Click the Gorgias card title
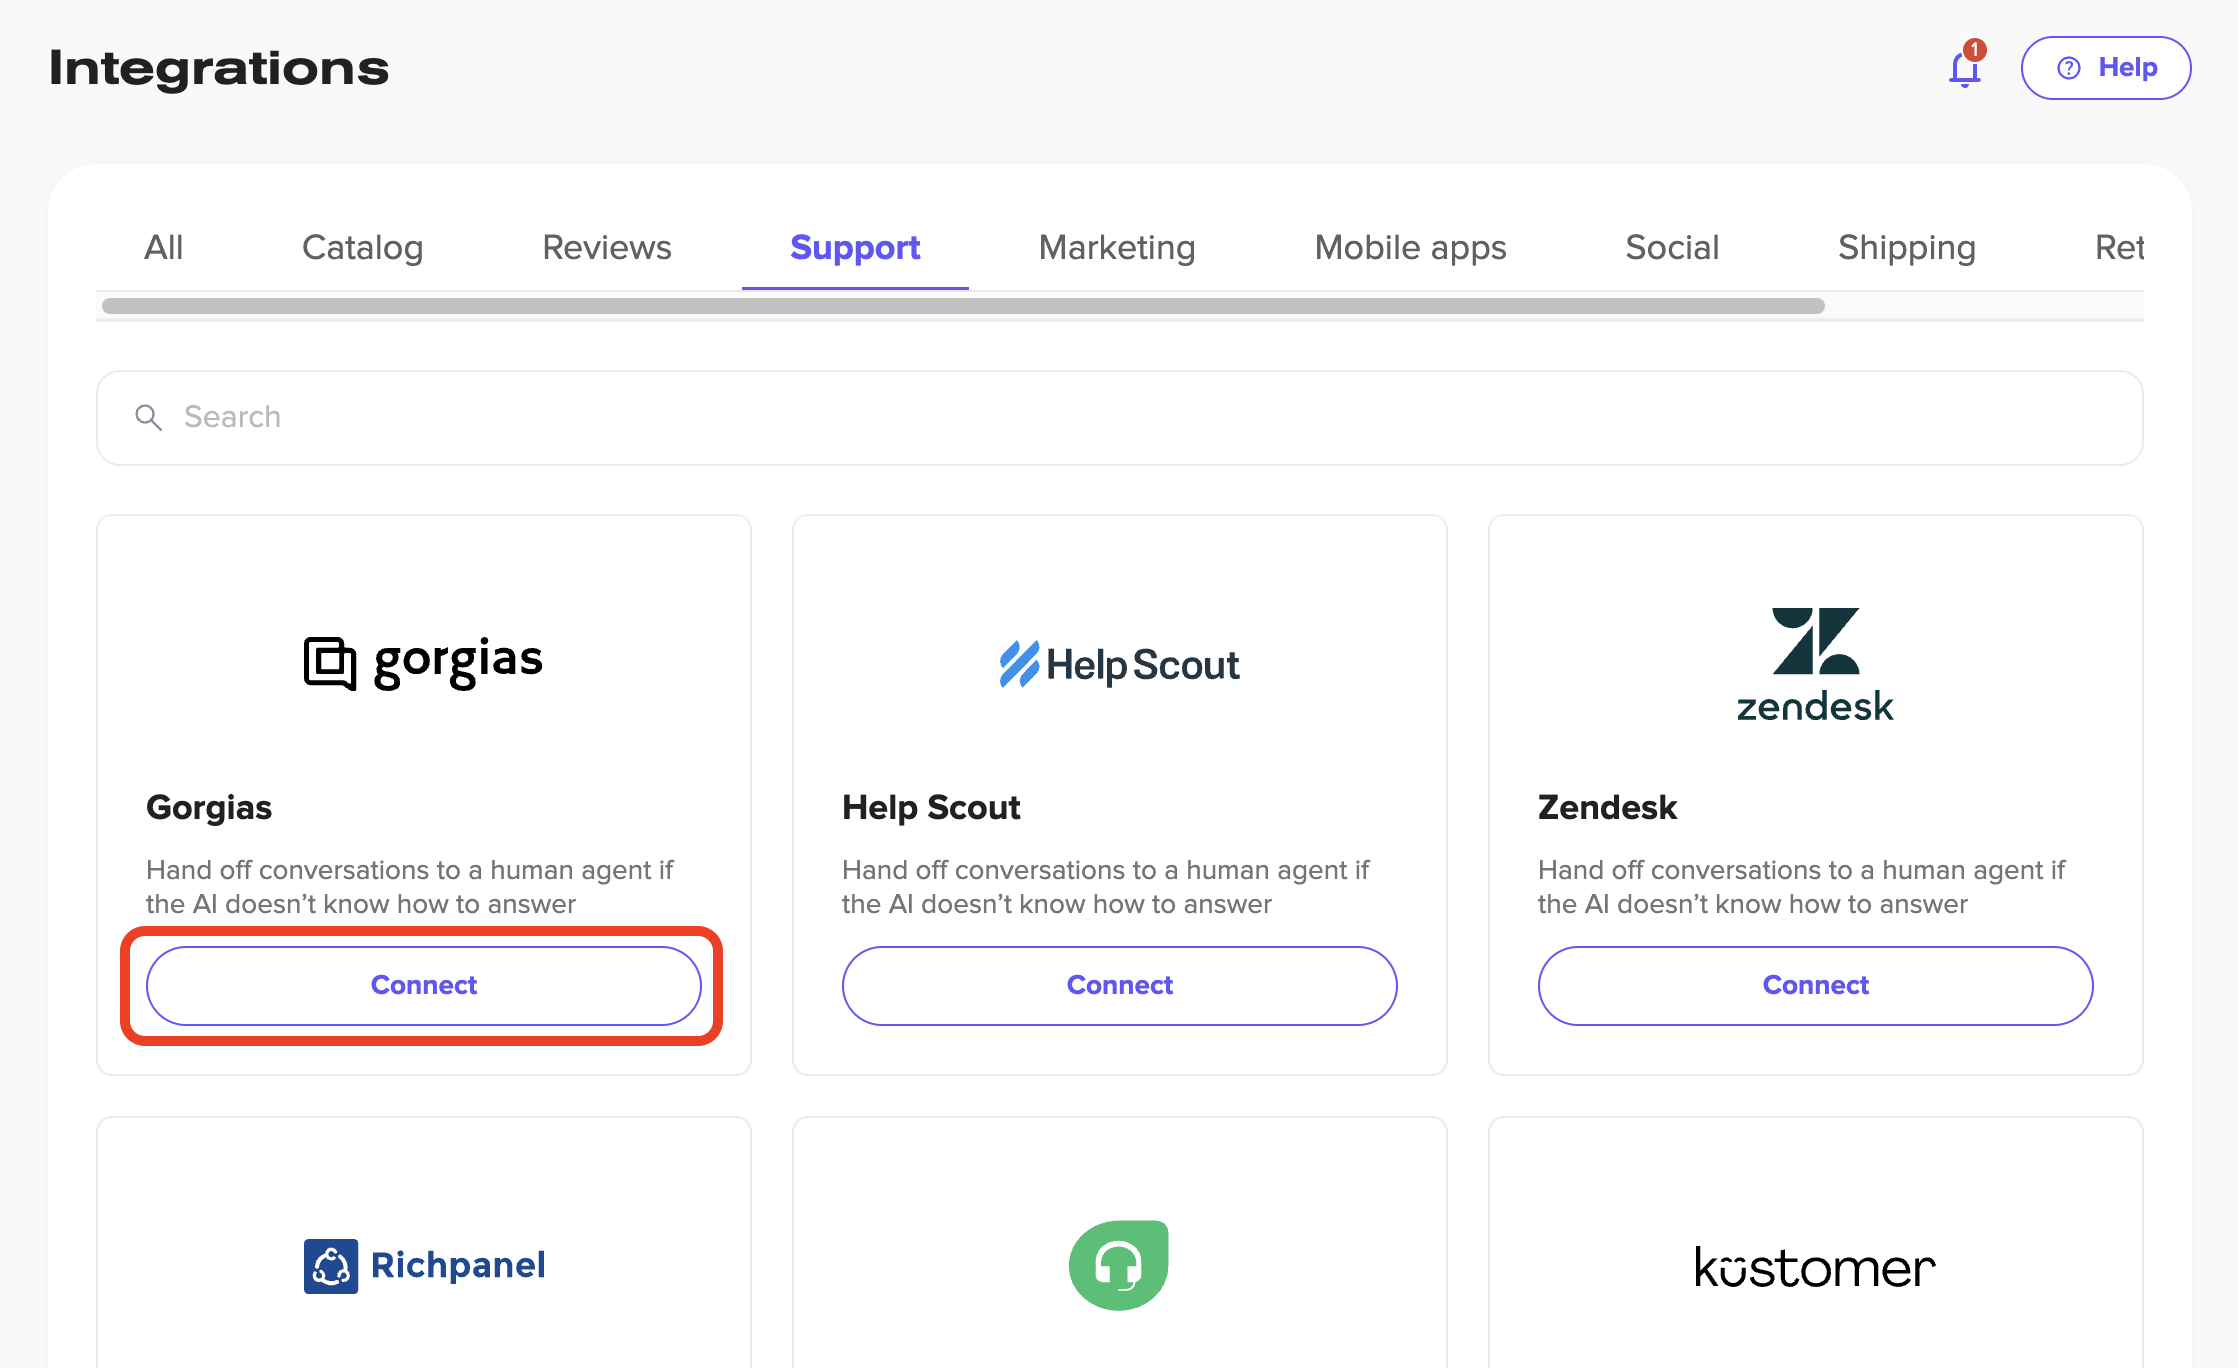Screen dimensions: 2238x1368 click(209, 807)
